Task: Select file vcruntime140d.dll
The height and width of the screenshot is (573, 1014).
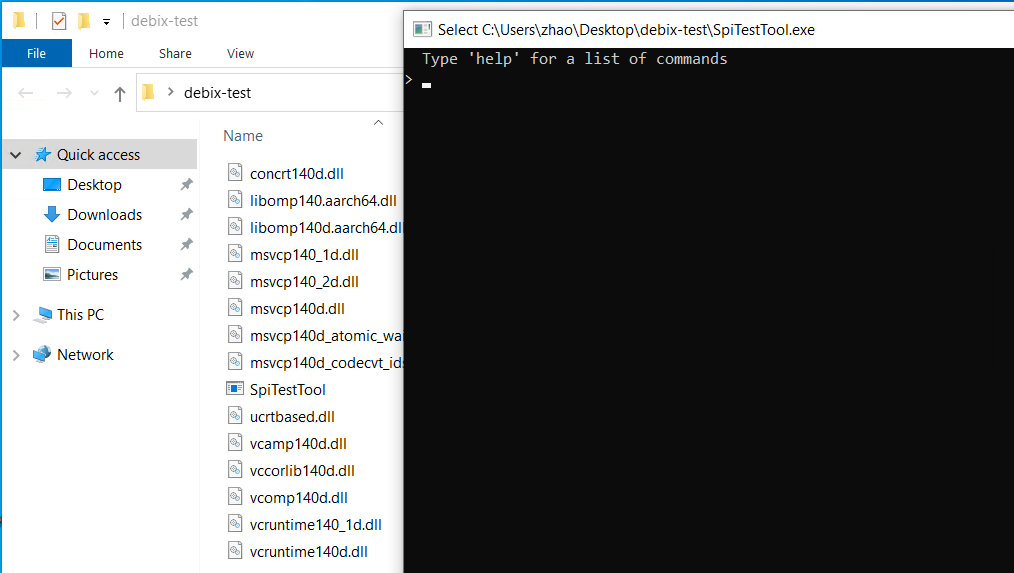Action: click(308, 552)
